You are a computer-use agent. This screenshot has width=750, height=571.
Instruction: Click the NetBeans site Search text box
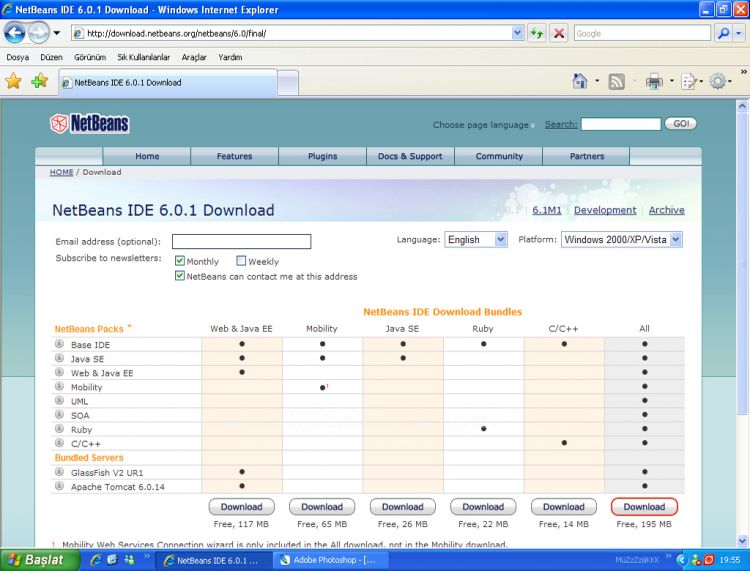pos(620,124)
